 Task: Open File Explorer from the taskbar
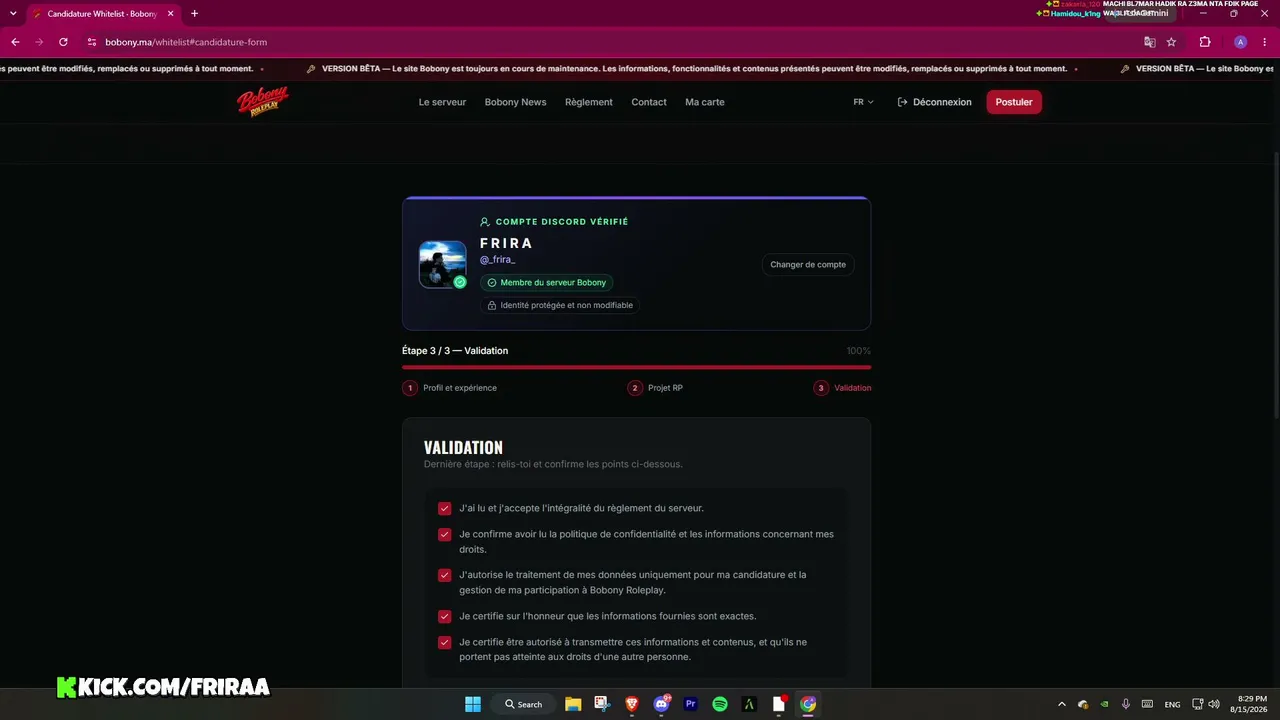click(573, 704)
